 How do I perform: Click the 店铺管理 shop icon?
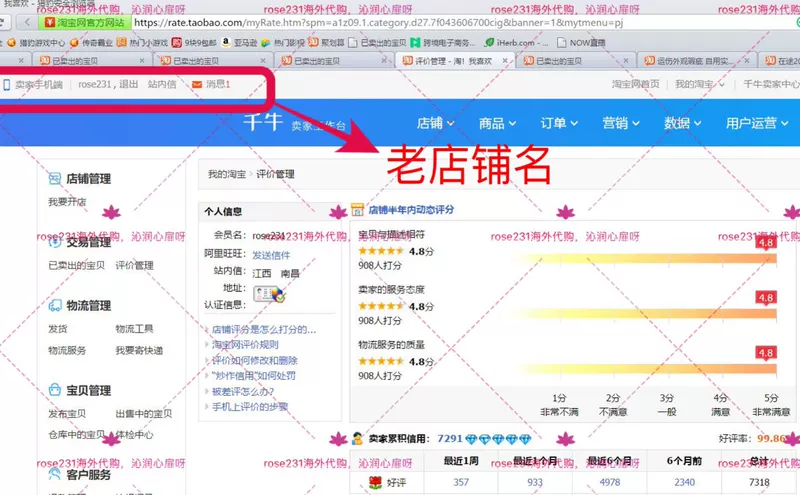[55, 178]
